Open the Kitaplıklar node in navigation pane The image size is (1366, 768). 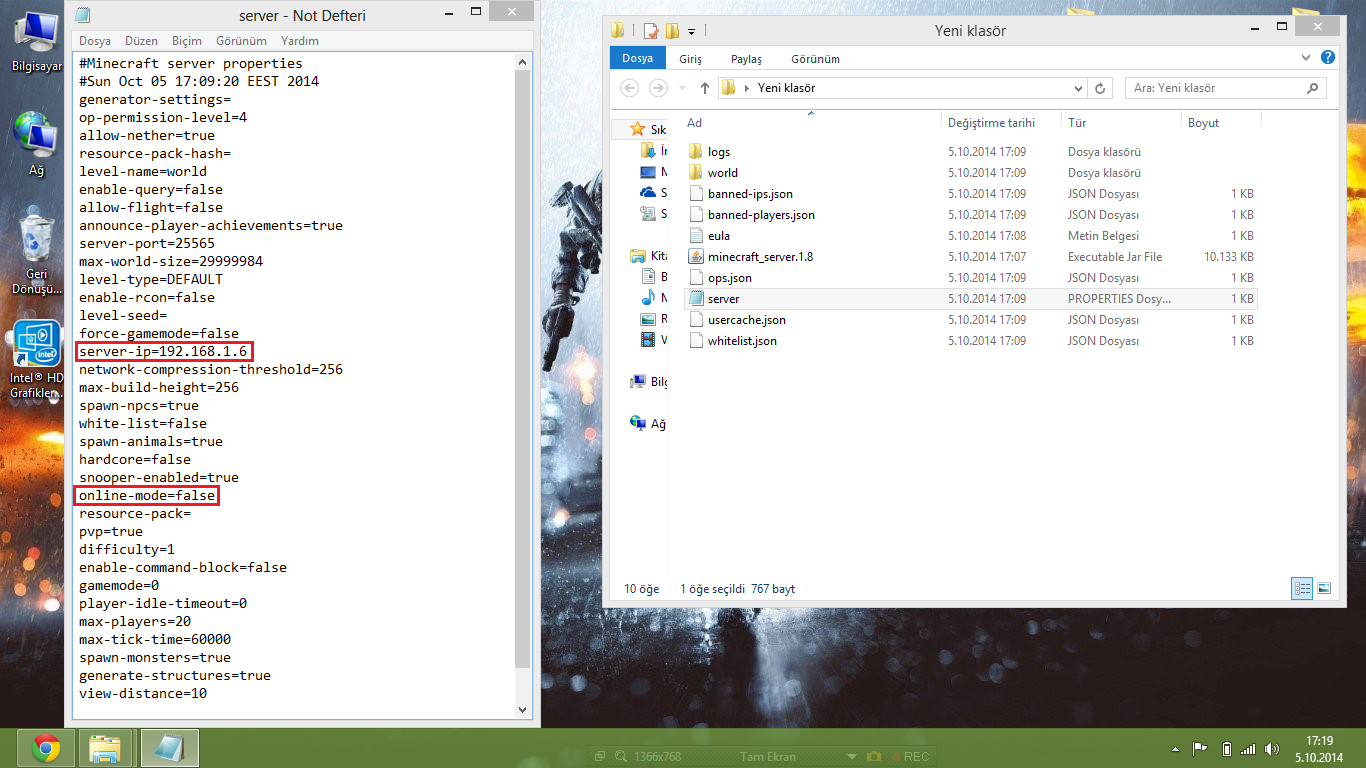click(637, 256)
